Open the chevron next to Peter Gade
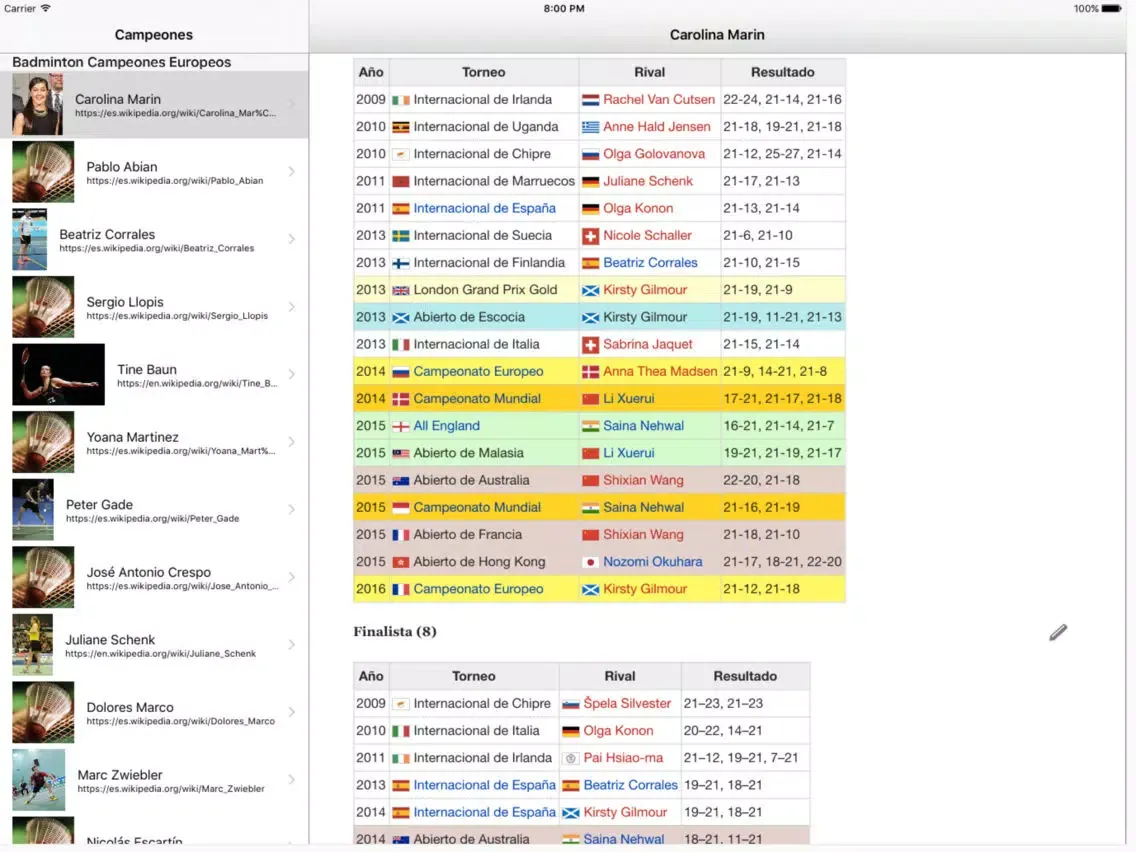 (291, 509)
